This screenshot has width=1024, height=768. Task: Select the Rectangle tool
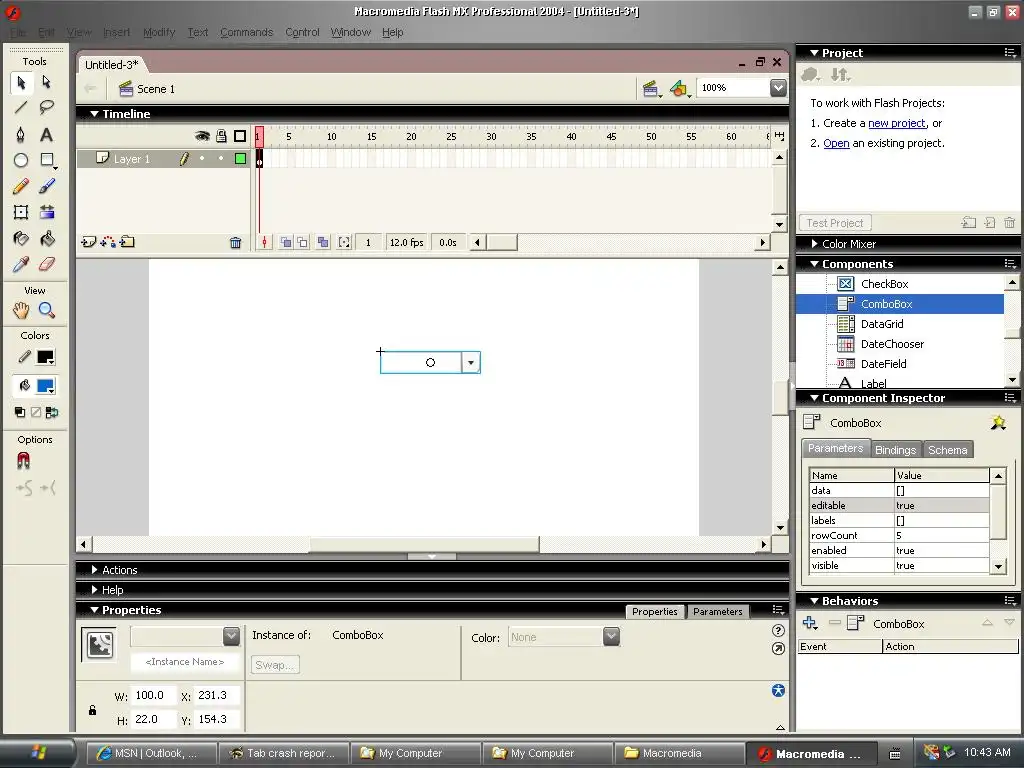click(46, 160)
